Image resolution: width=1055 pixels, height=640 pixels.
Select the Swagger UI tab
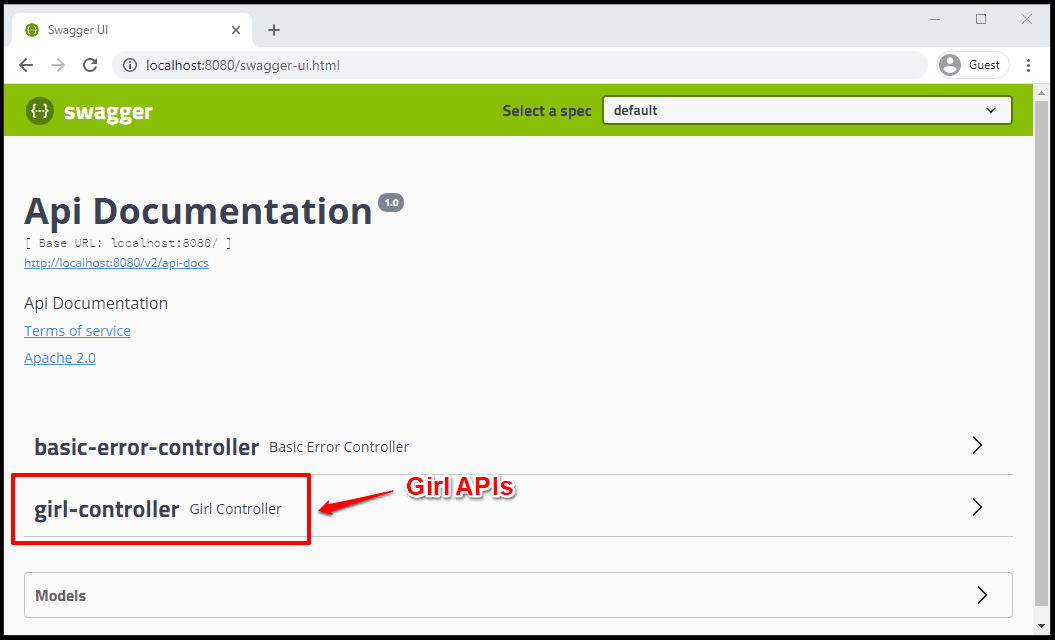[x=133, y=30]
